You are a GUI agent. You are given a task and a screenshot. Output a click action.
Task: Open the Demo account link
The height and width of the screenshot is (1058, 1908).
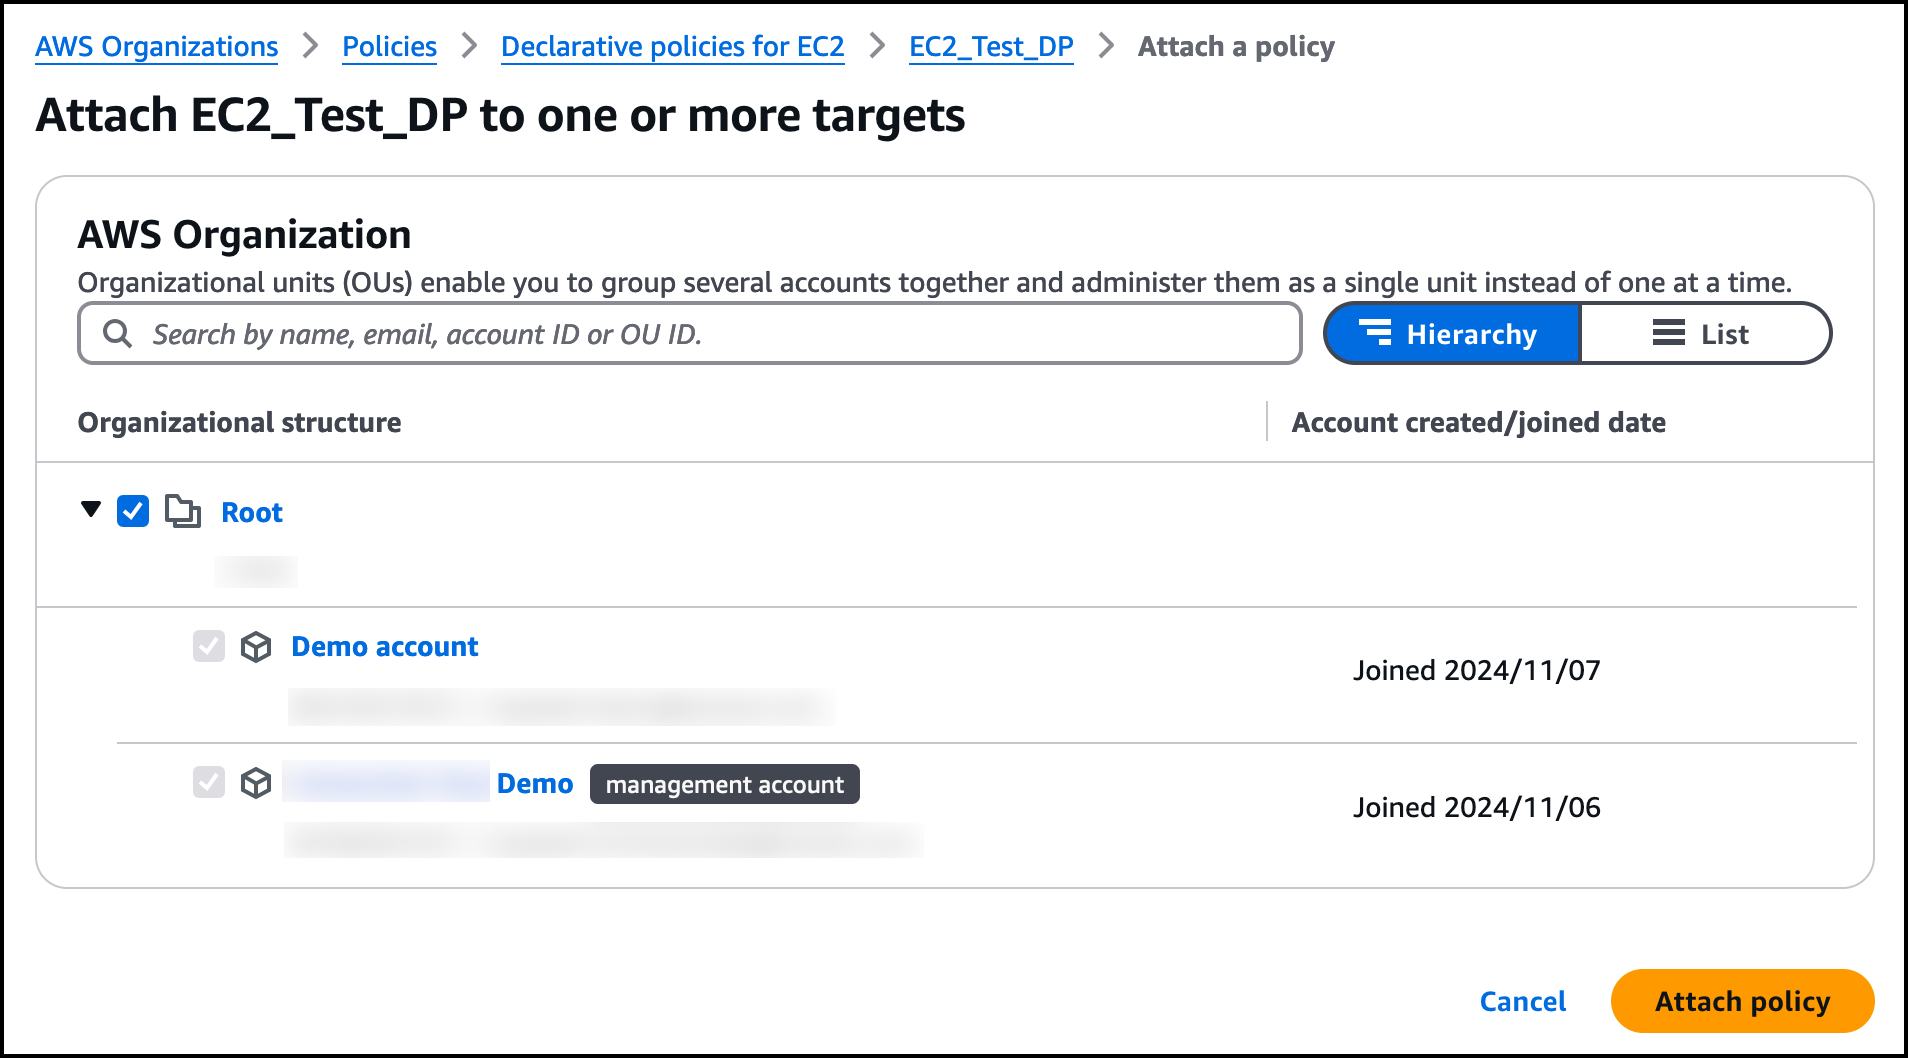[x=384, y=647]
